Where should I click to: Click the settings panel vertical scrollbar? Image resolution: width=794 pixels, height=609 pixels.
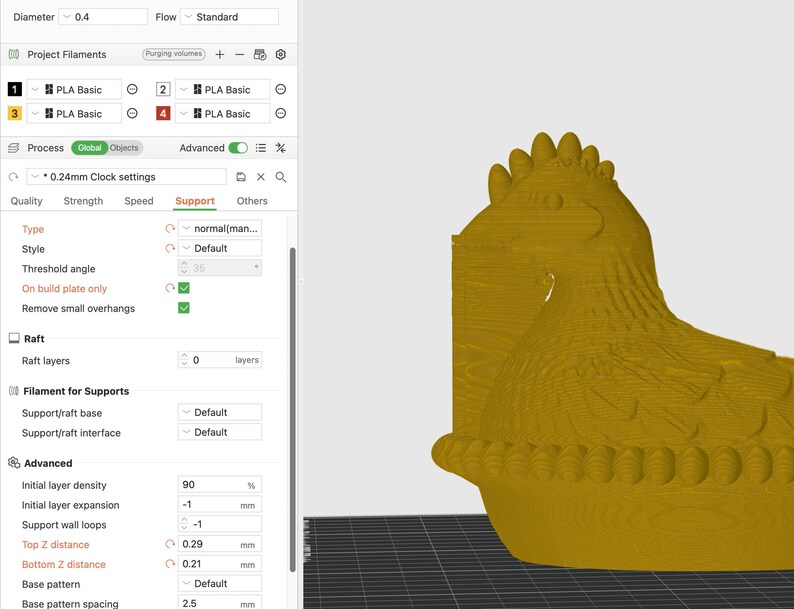(292, 410)
